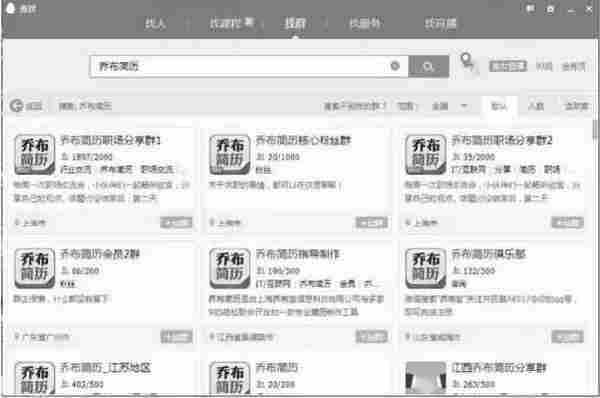
Task: Click the QQ penguin logo in title bar
Action: 11,8
